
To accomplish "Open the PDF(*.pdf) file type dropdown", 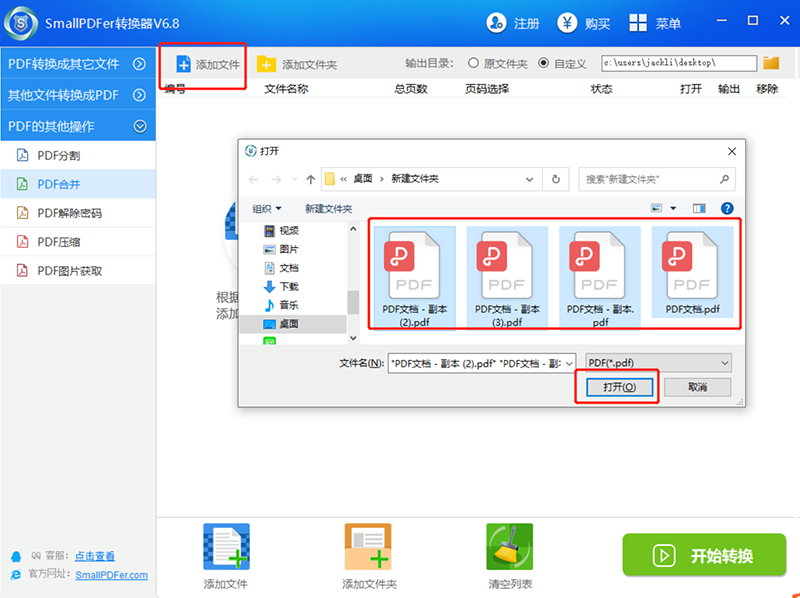I will [658, 363].
